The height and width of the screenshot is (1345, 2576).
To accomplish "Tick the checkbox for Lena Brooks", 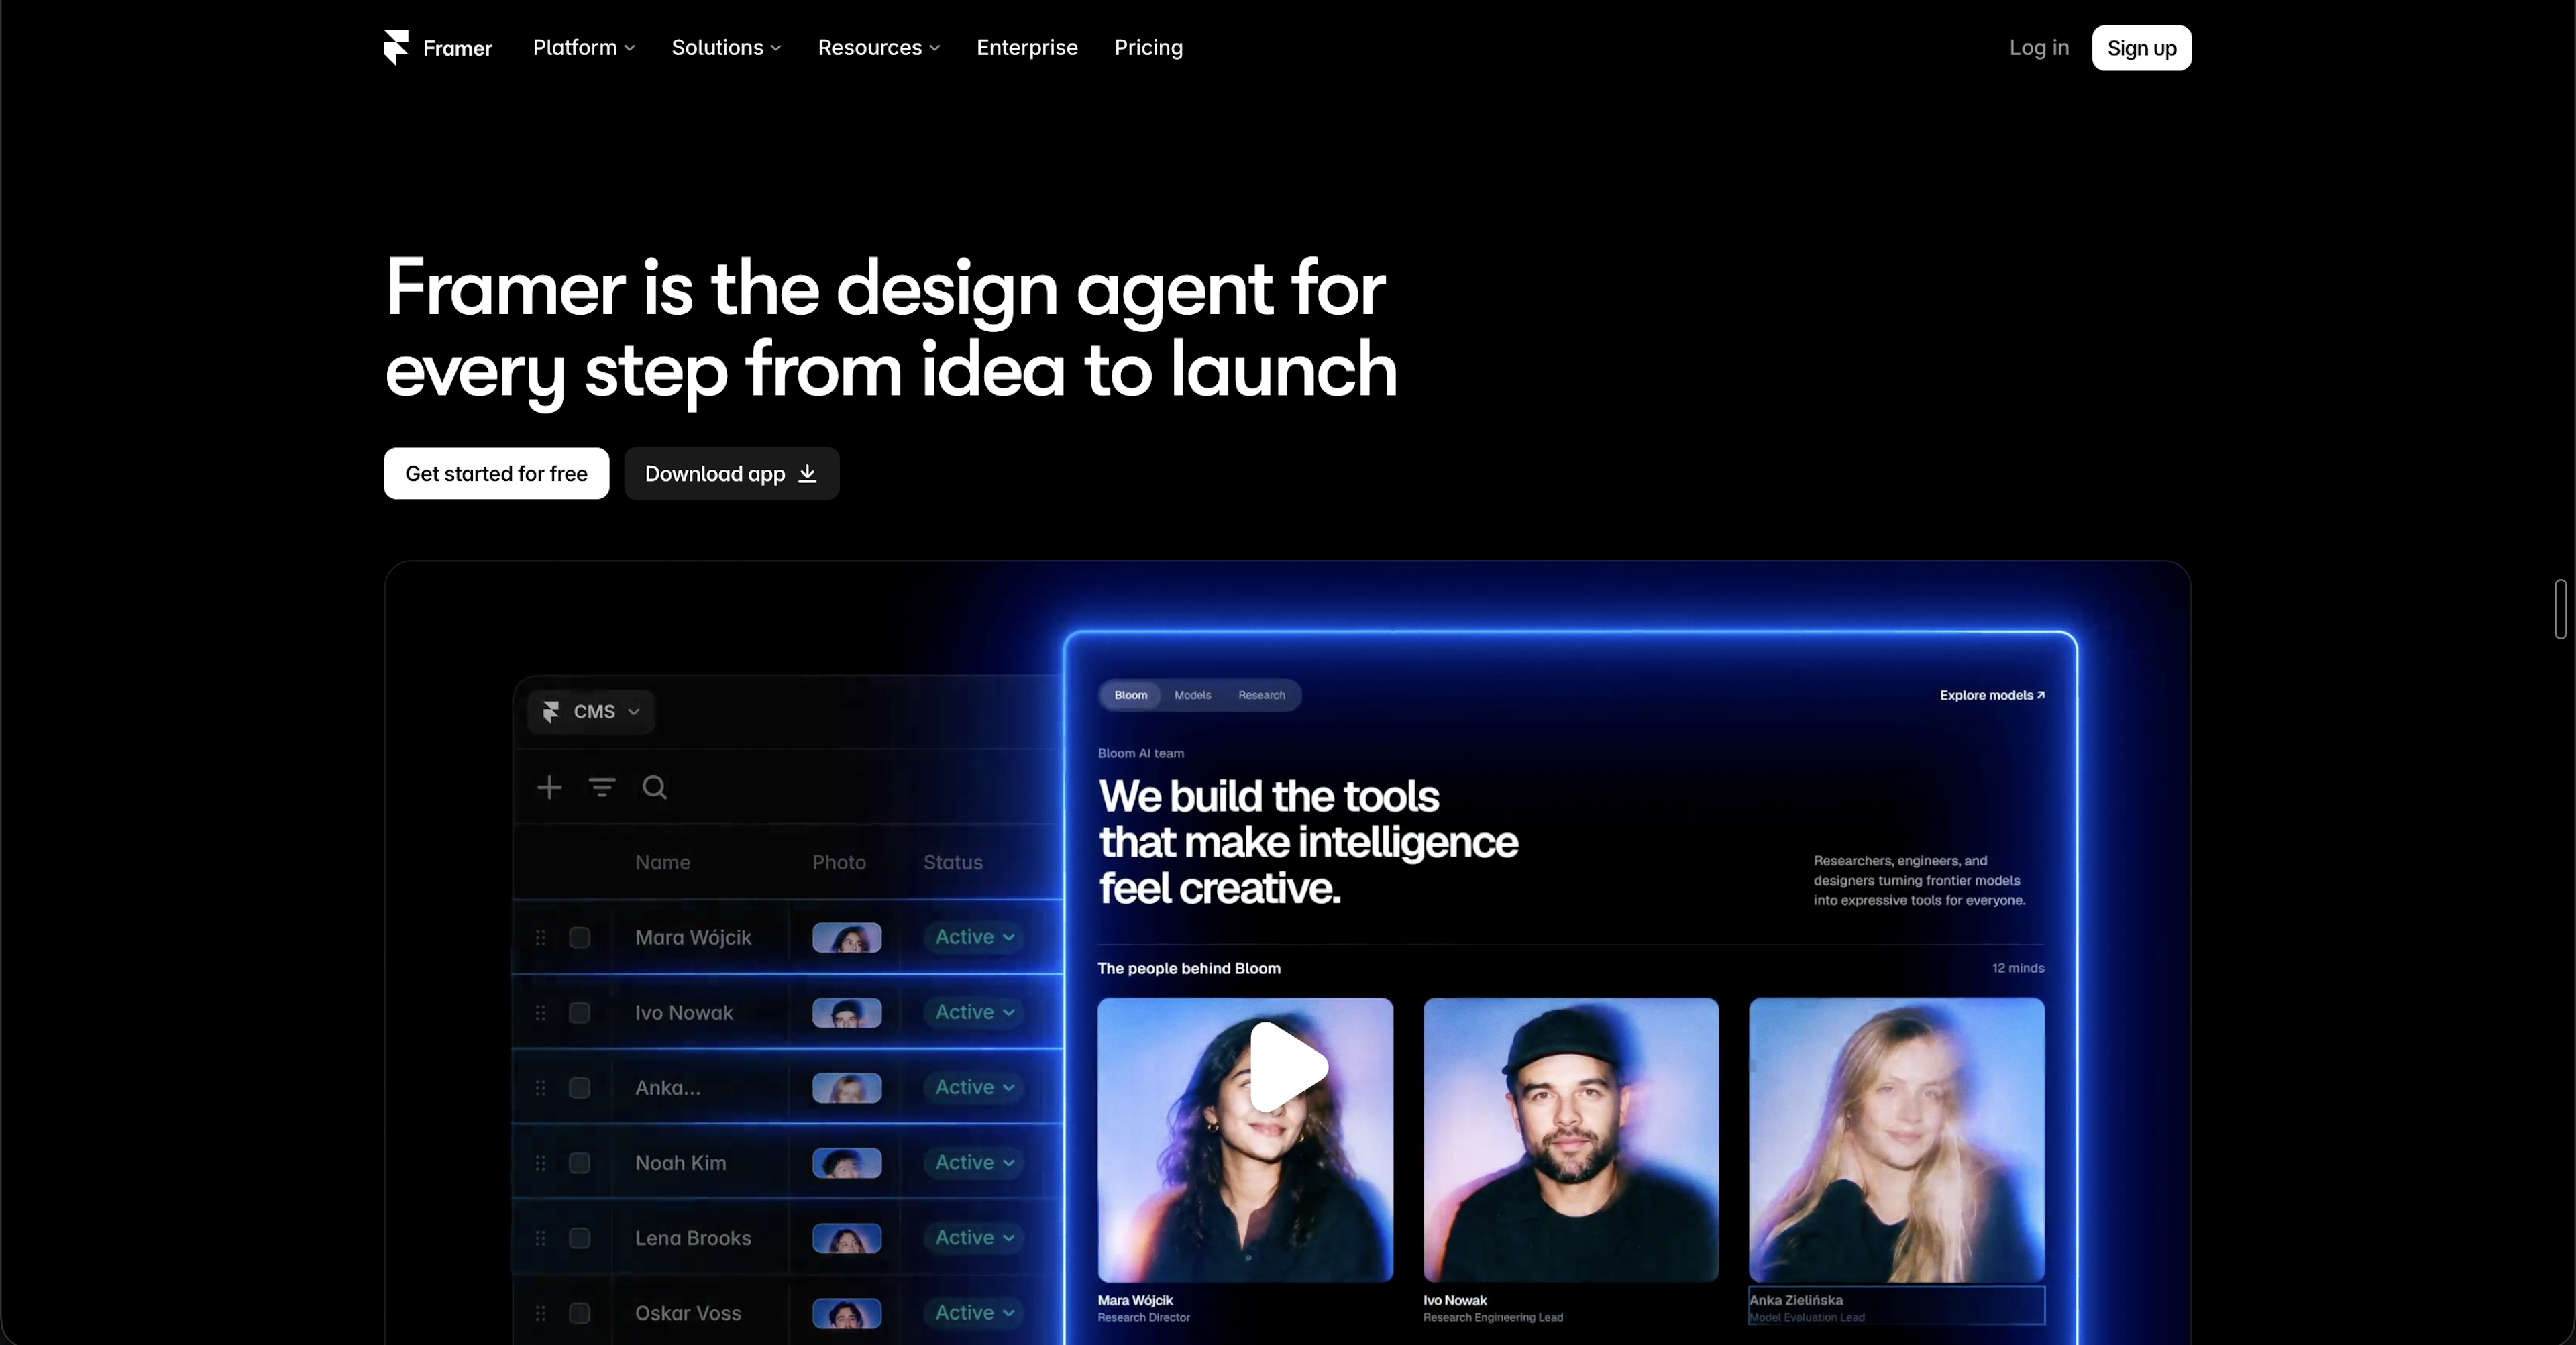I will (580, 1238).
